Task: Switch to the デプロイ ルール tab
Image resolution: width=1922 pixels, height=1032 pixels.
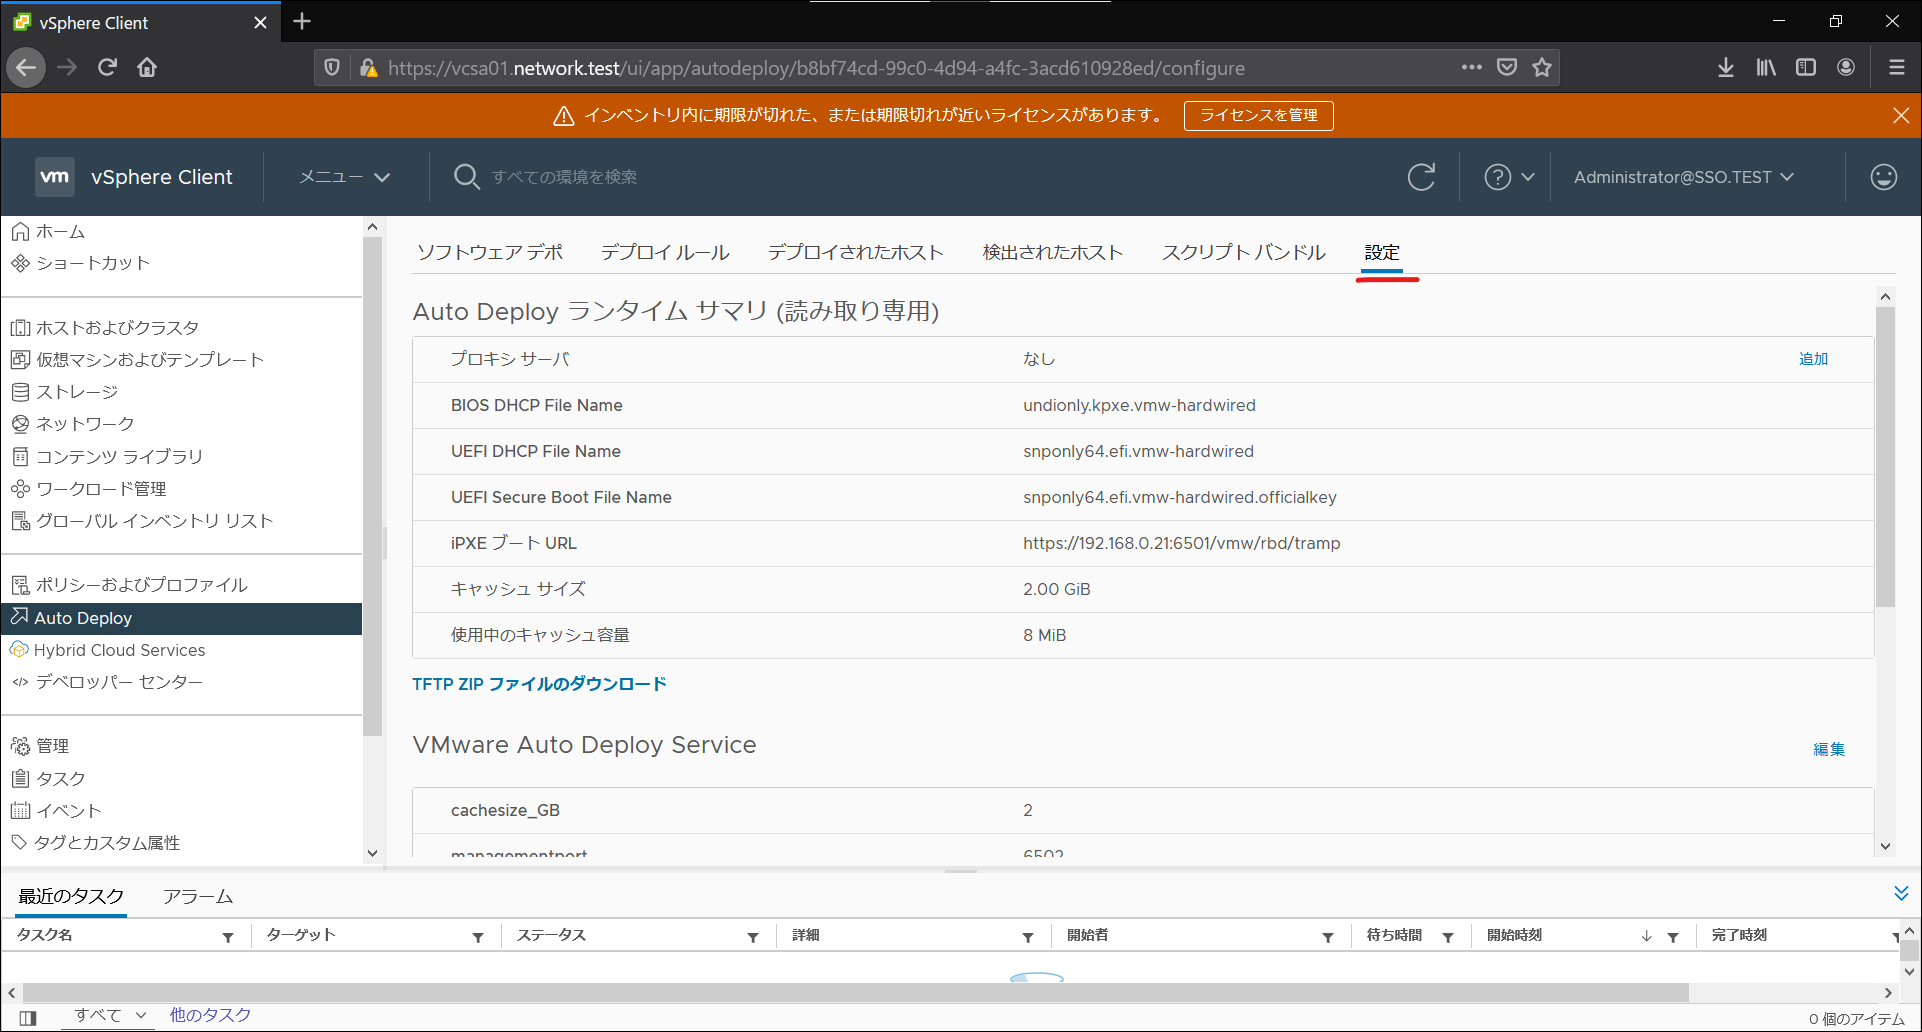Action: point(665,252)
